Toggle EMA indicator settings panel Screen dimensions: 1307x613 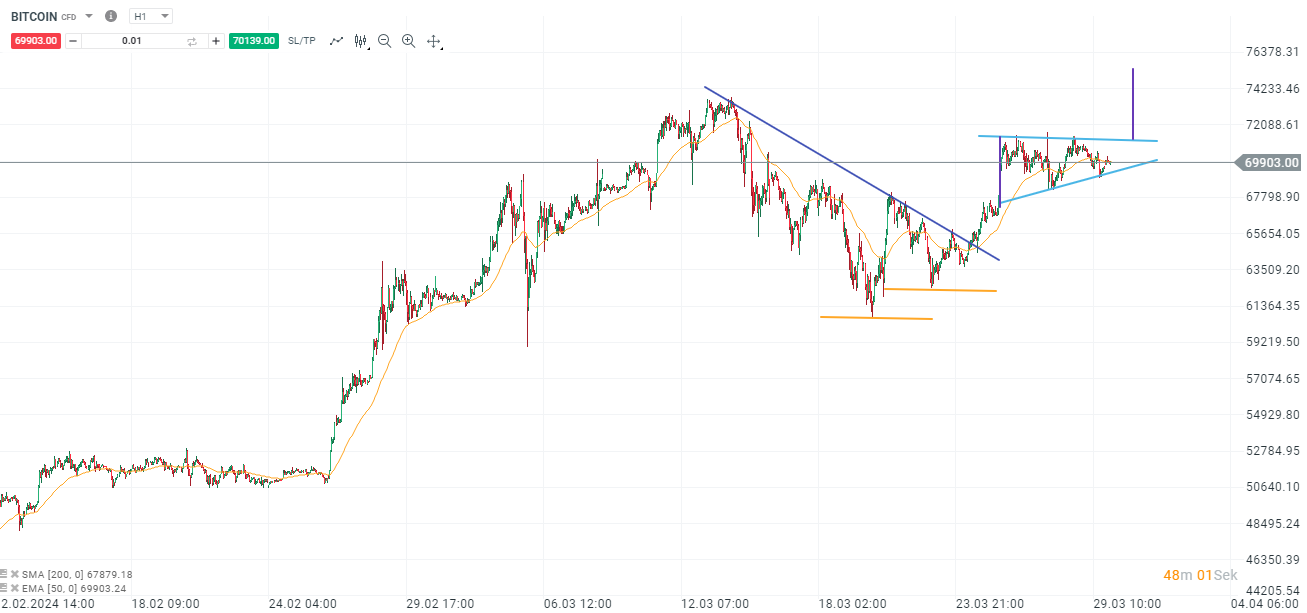pos(4,588)
